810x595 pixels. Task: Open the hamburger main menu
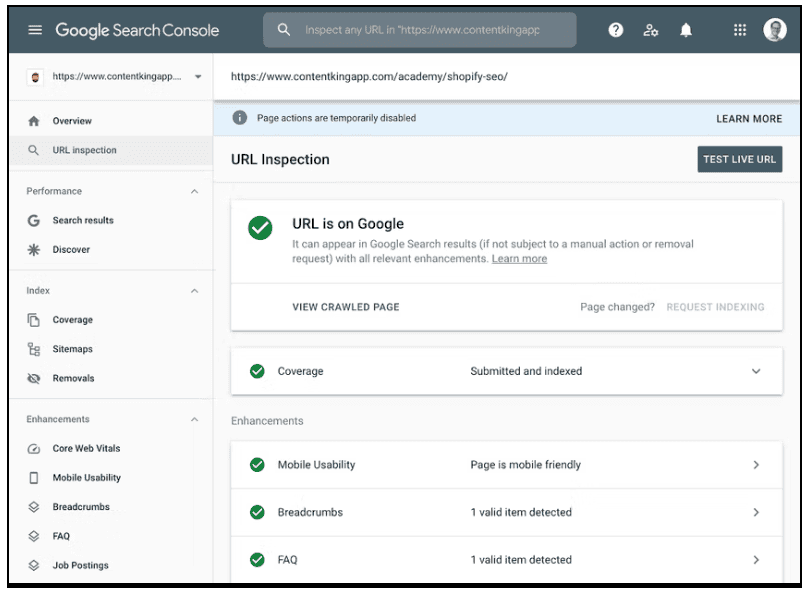click(x=35, y=30)
